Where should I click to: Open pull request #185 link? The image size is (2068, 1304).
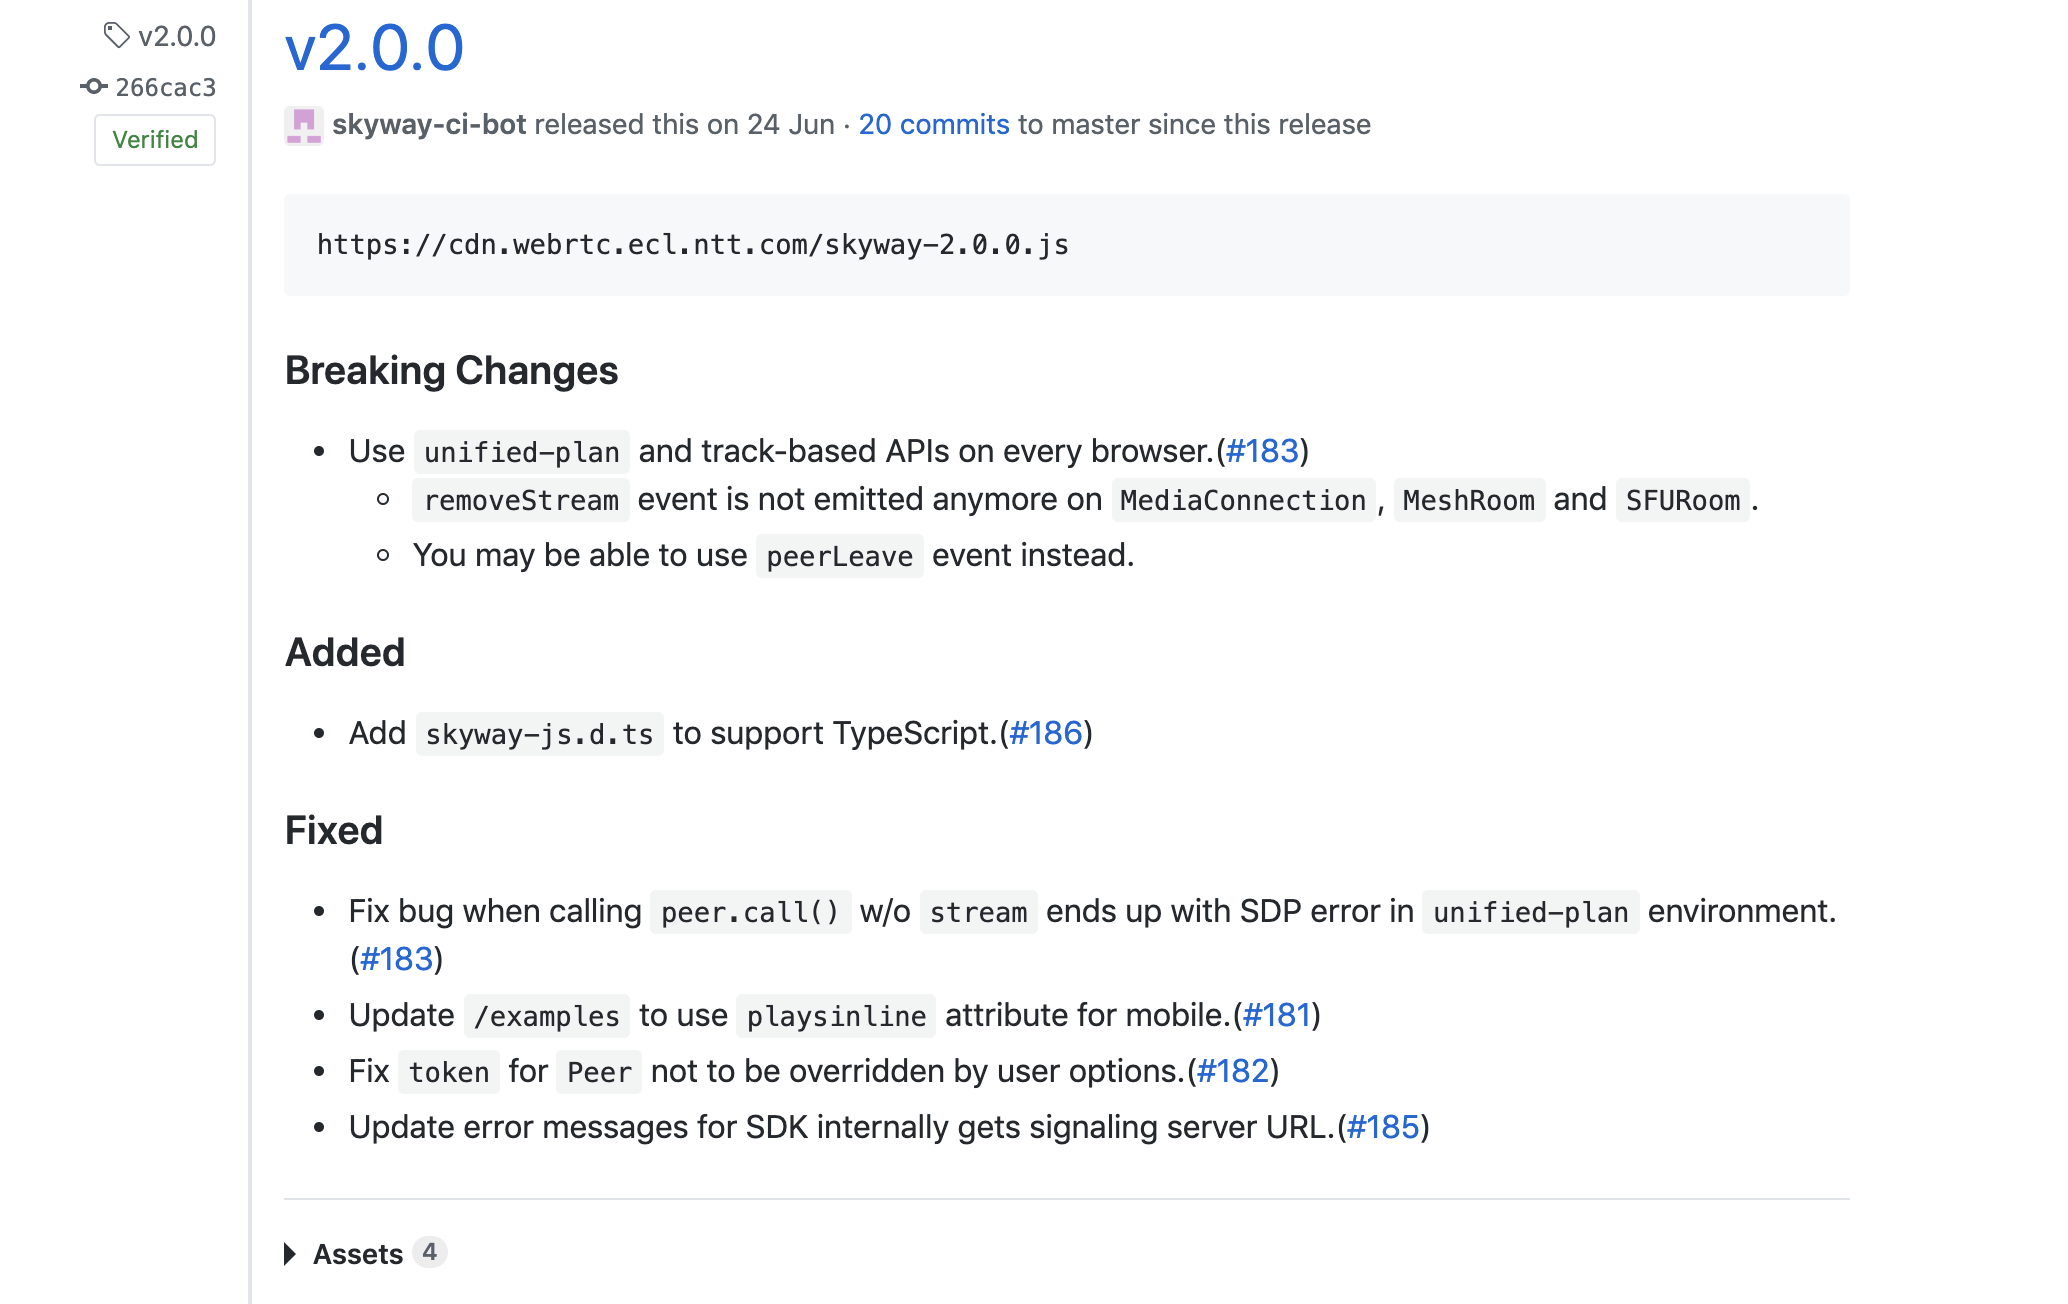tap(1384, 1128)
